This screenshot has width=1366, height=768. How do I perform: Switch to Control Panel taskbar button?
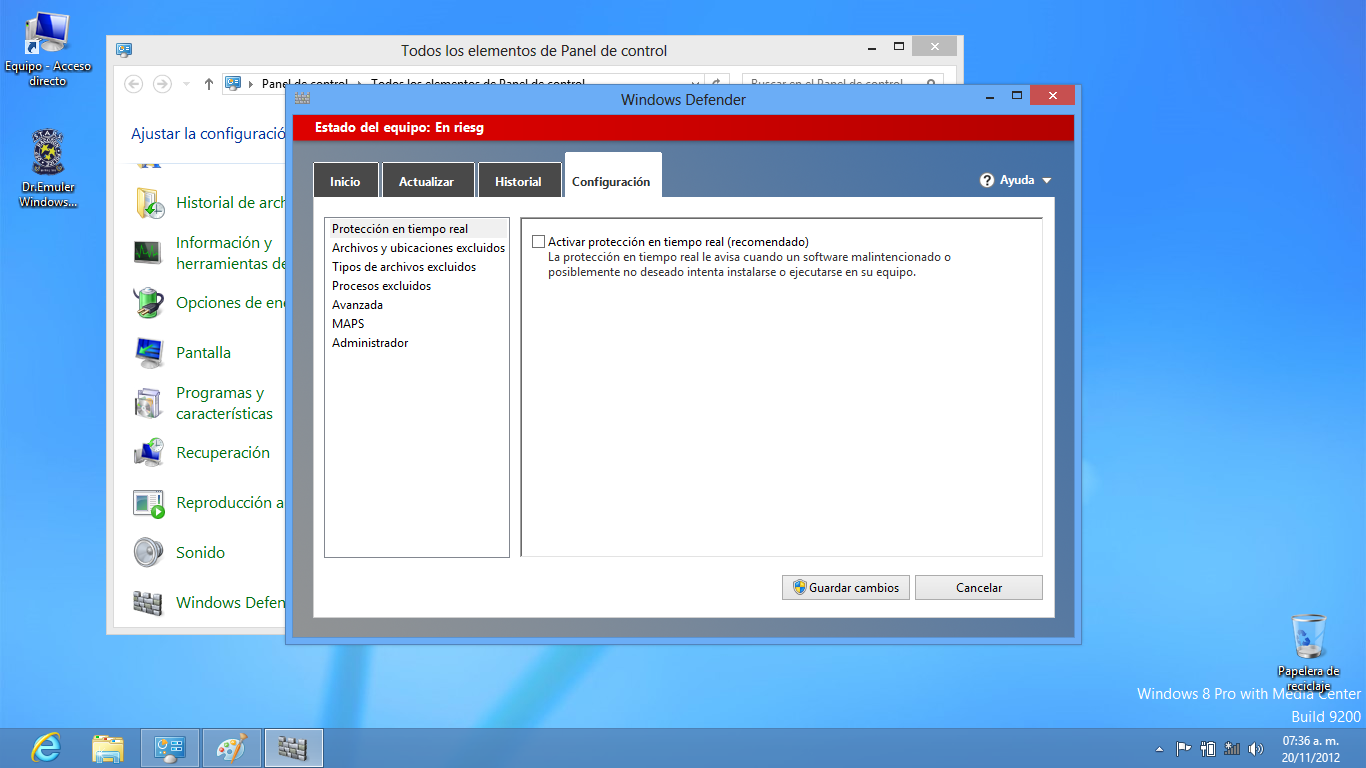pyautogui.click(x=170, y=747)
